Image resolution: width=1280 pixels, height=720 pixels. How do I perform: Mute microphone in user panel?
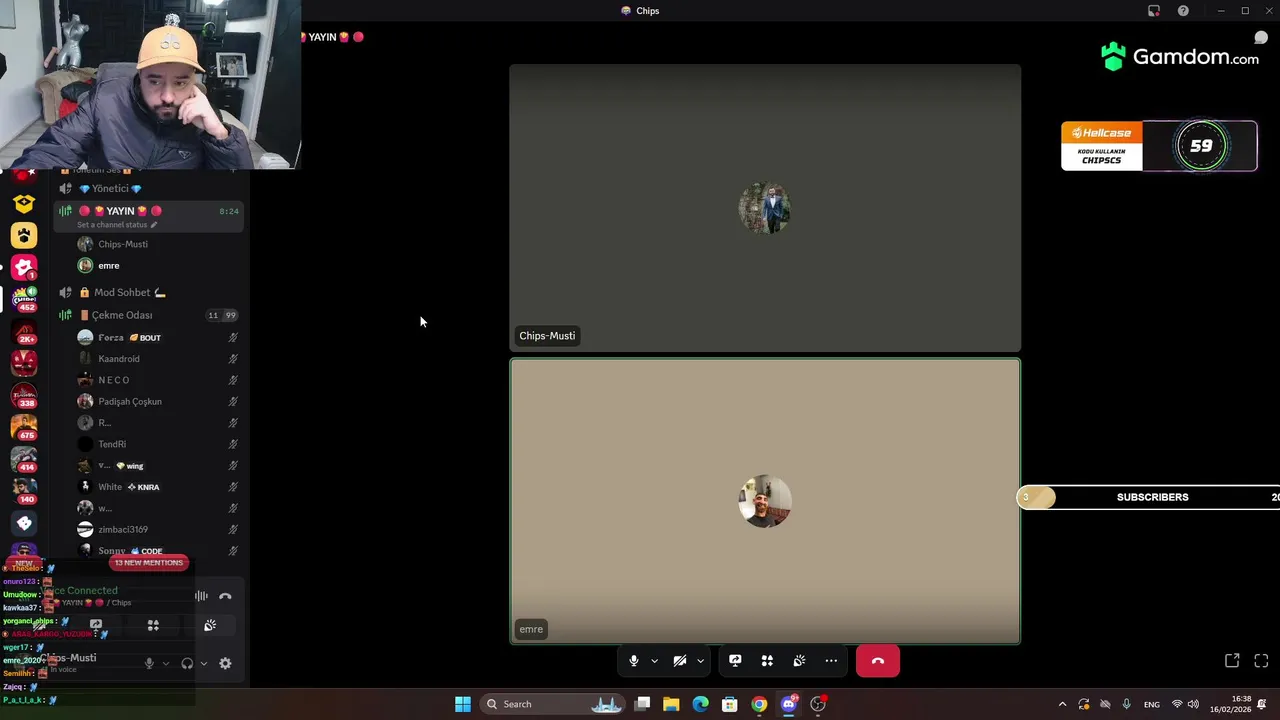[149, 663]
